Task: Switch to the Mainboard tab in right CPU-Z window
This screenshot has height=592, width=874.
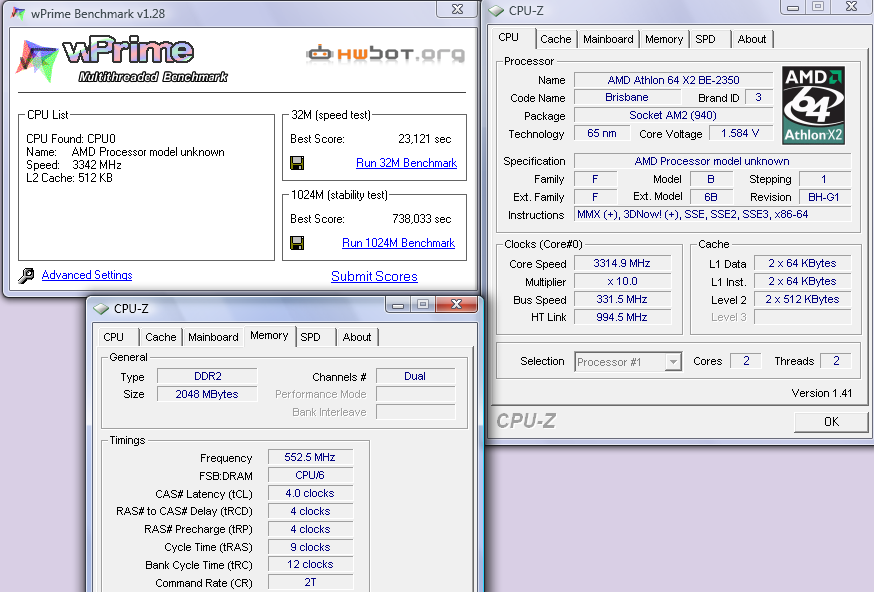Action: [x=608, y=39]
